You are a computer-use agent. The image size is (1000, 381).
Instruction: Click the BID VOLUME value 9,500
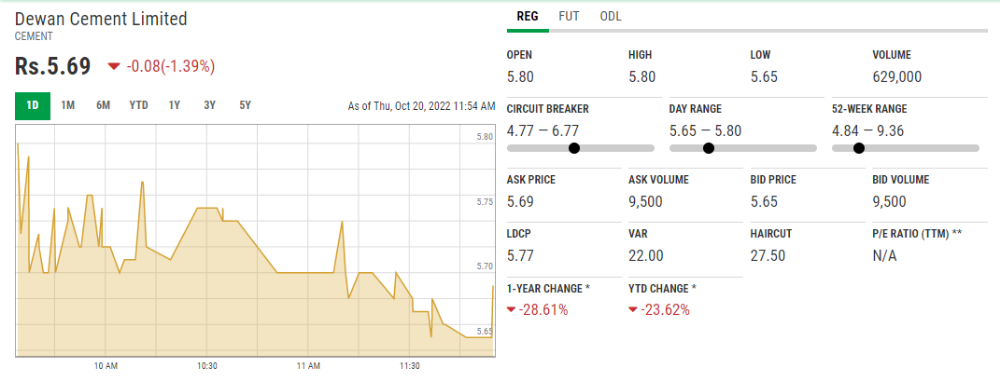coord(889,202)
